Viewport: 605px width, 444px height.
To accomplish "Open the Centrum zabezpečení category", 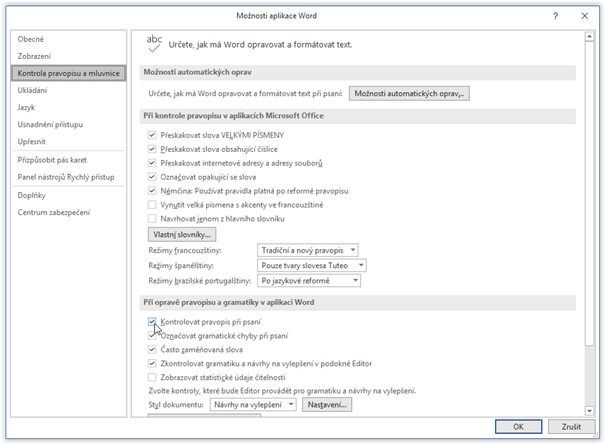I will point(69,213).
